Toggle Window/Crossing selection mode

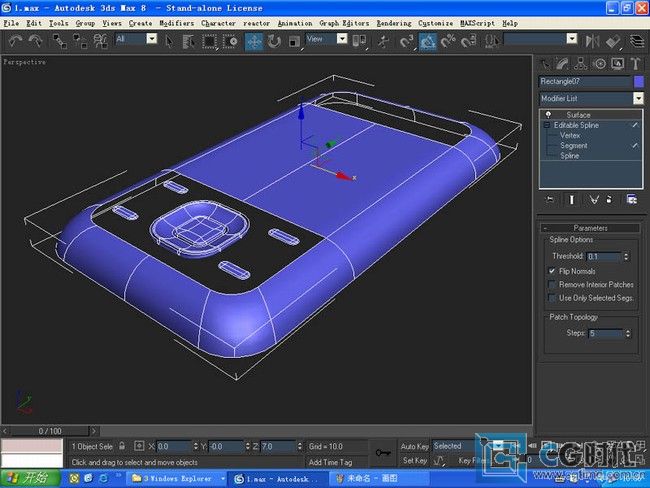click(230, 41)
